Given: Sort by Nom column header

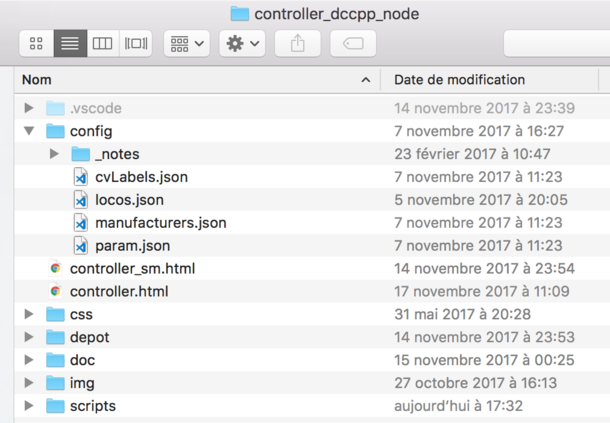Looking at the screenshot, I should tap(197, 80).
